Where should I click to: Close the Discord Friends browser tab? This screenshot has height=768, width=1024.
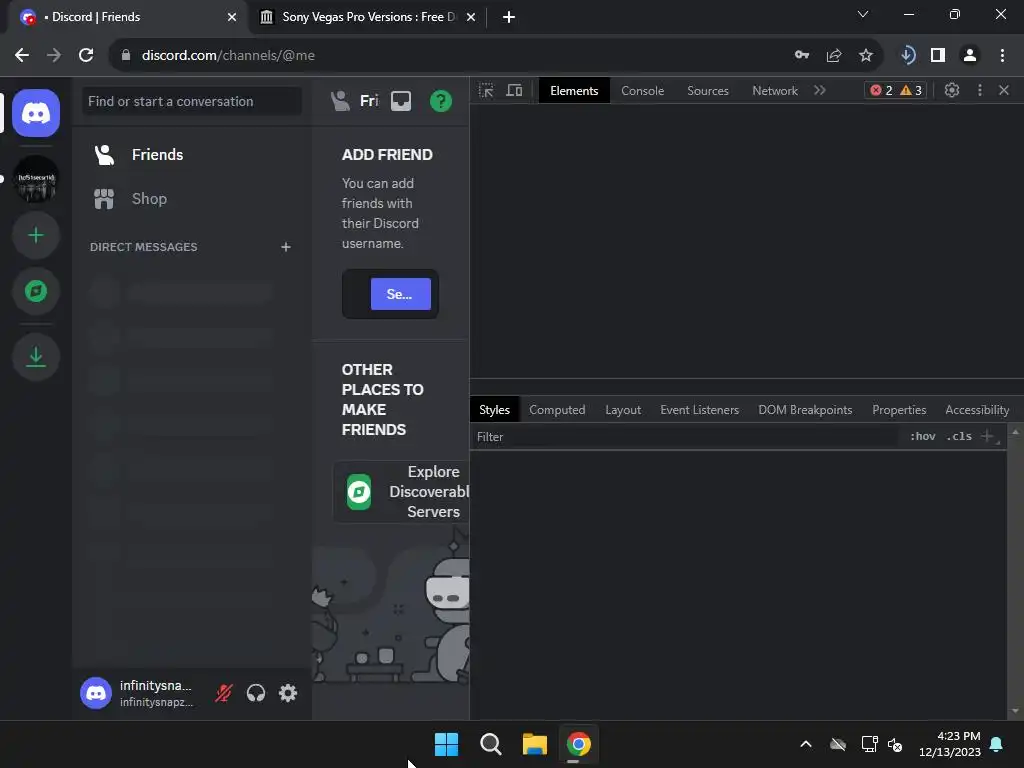(x=232, y=17)
